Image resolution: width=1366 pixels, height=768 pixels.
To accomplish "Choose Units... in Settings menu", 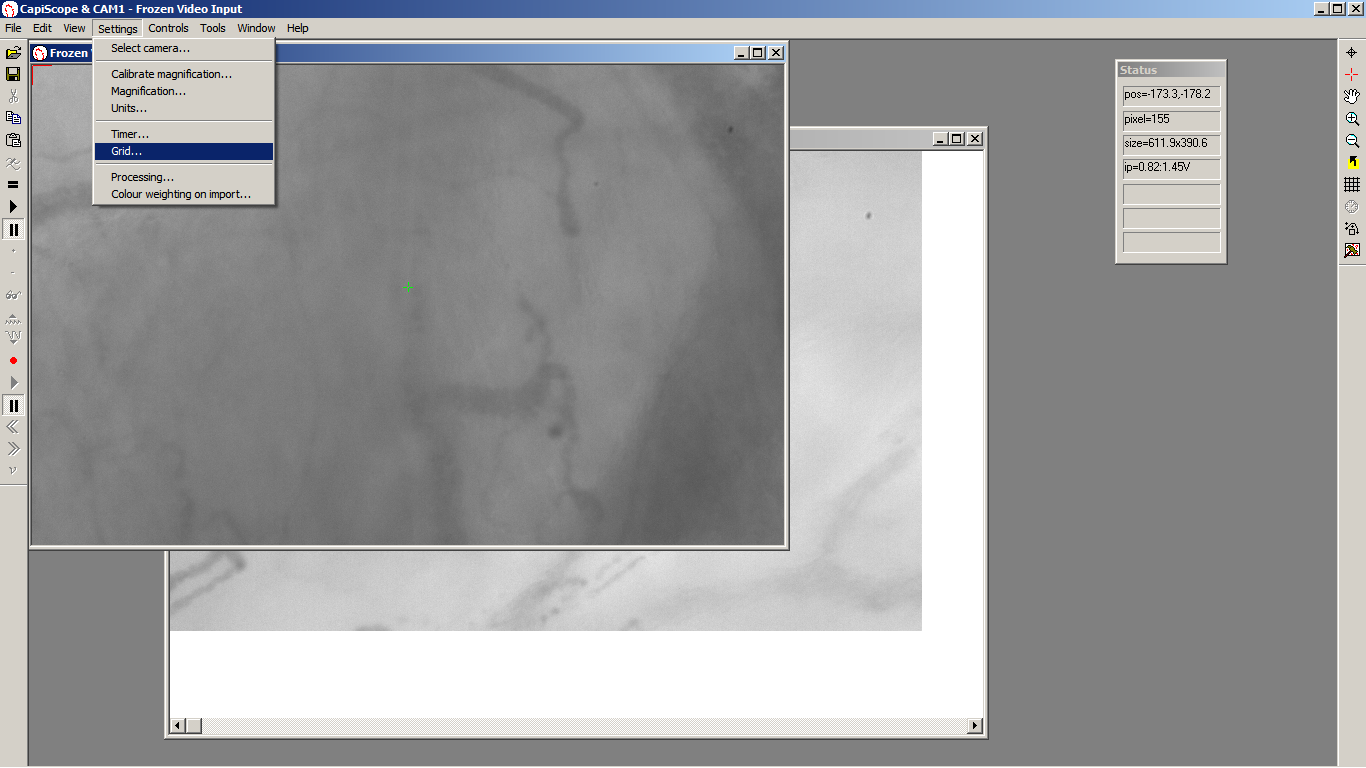I will (x=184, y=108).
